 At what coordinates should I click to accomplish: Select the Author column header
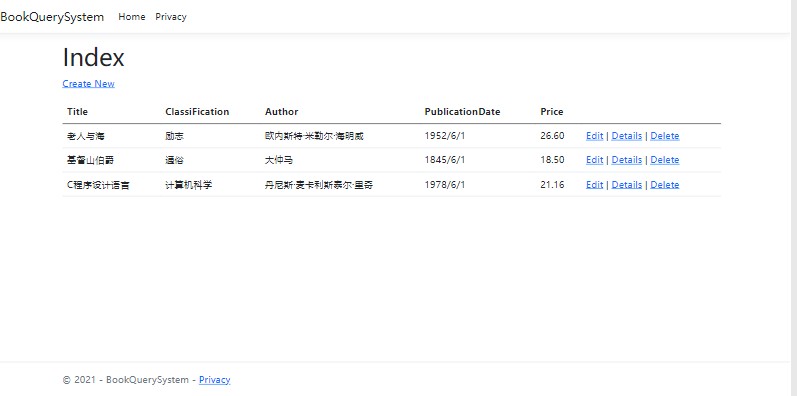(x=282, y=112)
